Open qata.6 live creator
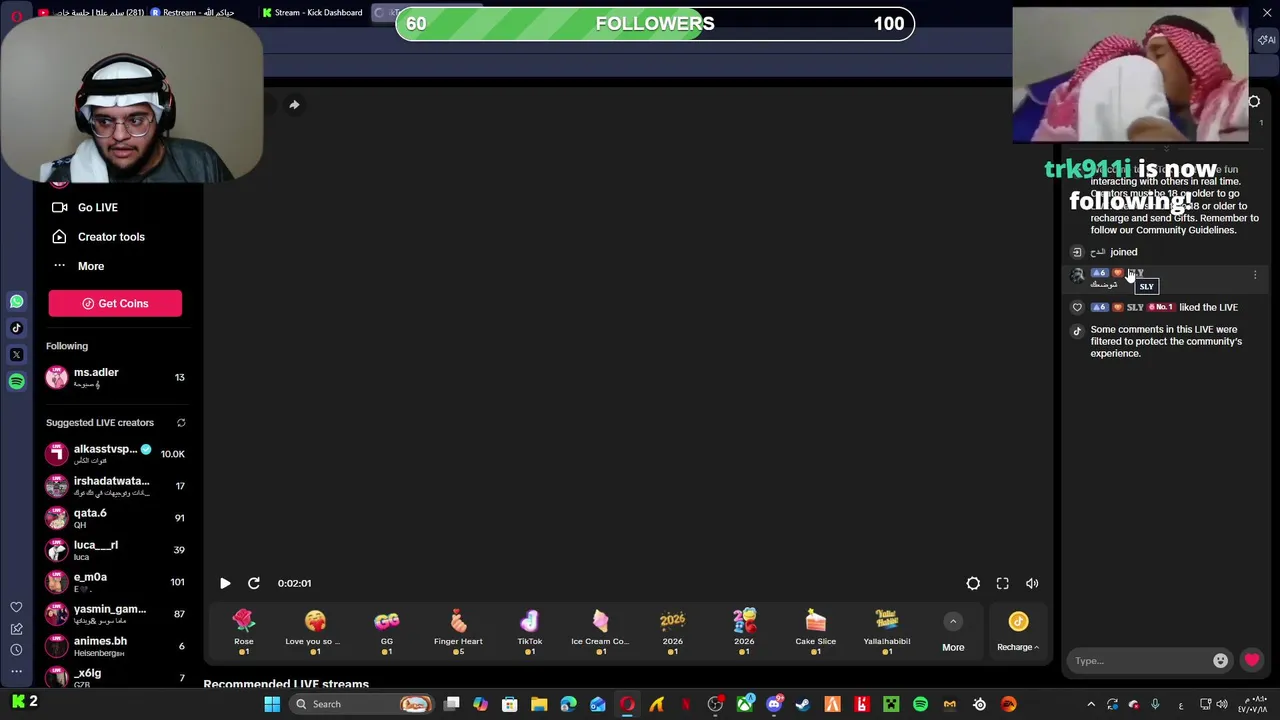 click(x=115, y=518)
